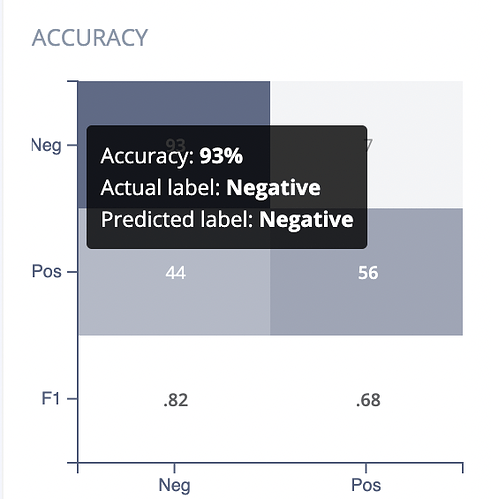
Task: Click the Actual label: Negative tooltip text
Action: point(210,187)
